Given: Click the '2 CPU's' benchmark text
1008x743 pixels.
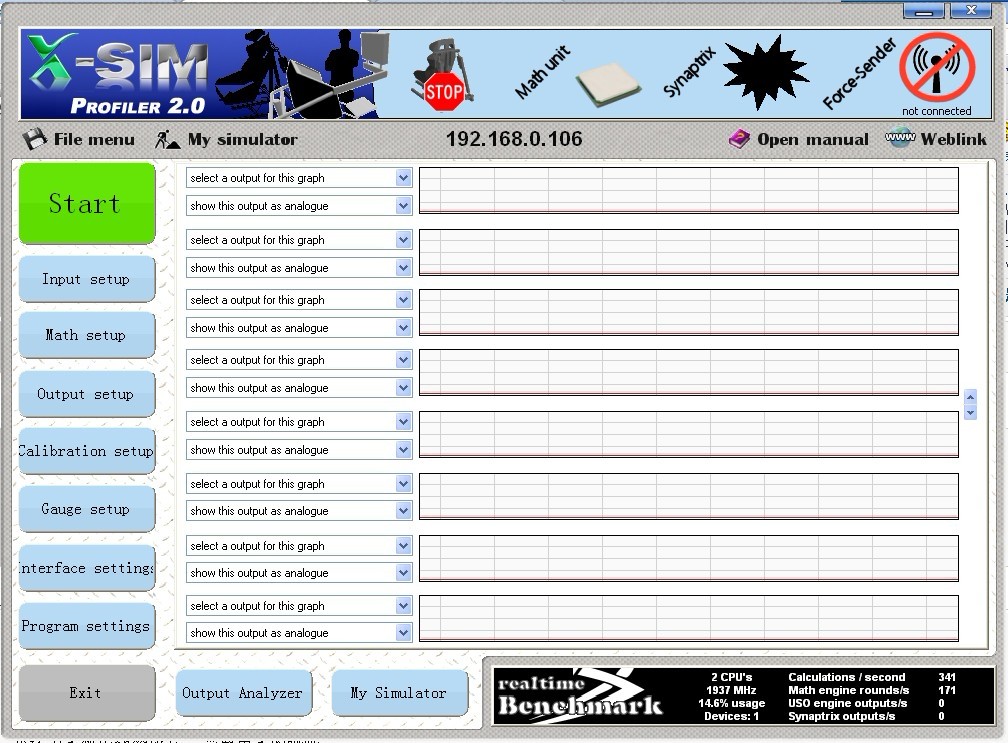Looking at the screenshot, I should tap(732, 677).
